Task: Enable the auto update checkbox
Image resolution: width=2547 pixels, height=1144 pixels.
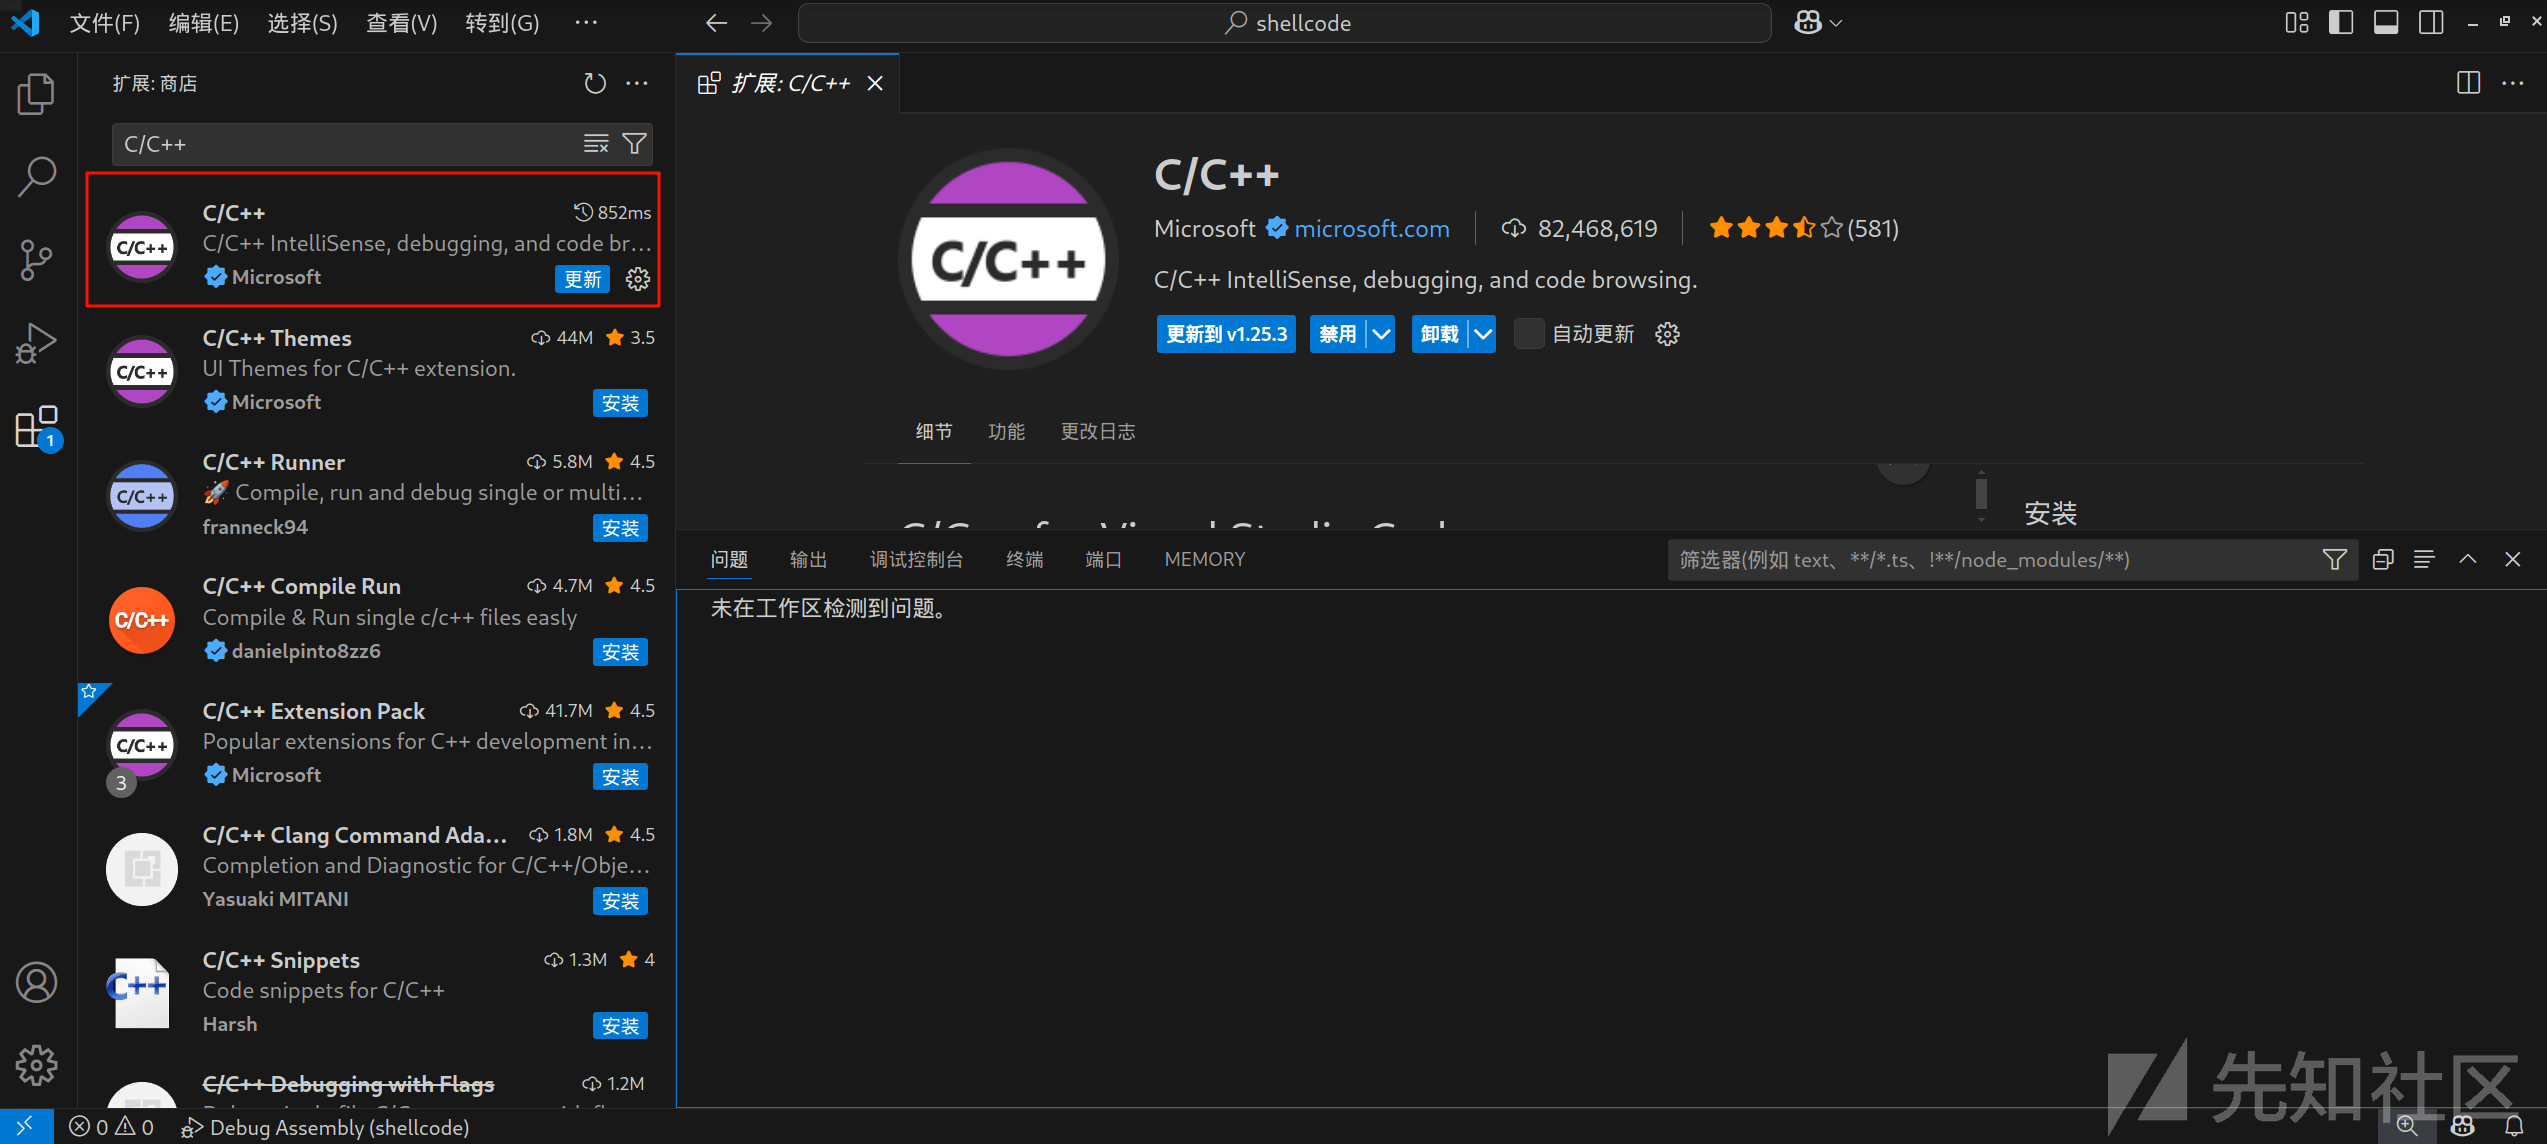Action: pyautogui.click(x=1528, y=334)
